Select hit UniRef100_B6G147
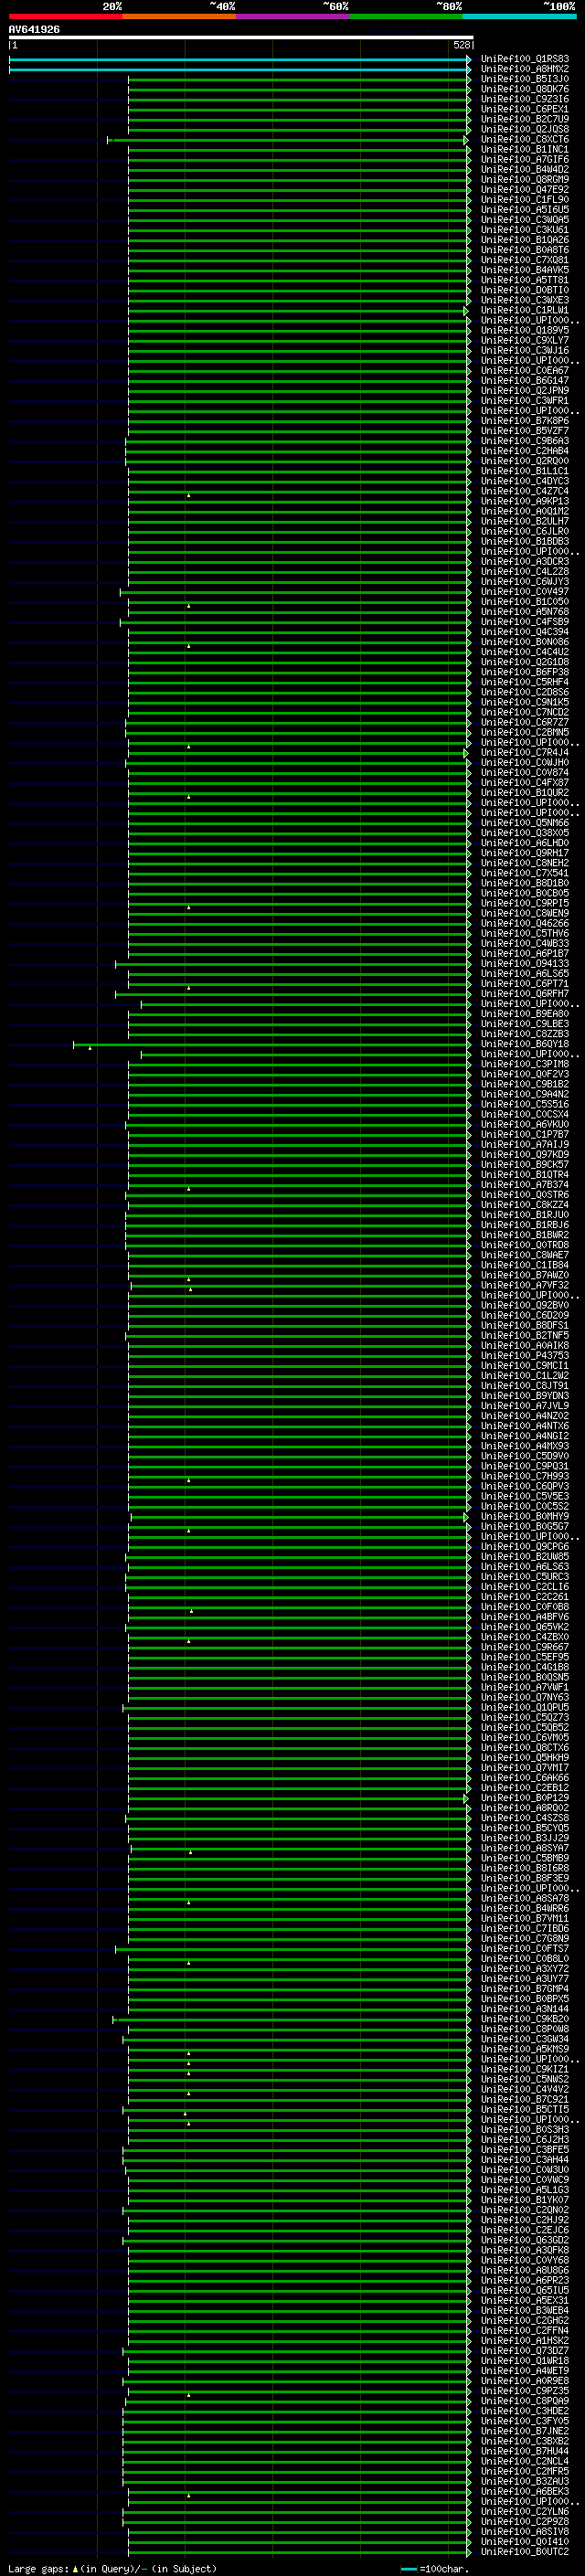This screenshot has width=585, height=2576. (525, 380)
